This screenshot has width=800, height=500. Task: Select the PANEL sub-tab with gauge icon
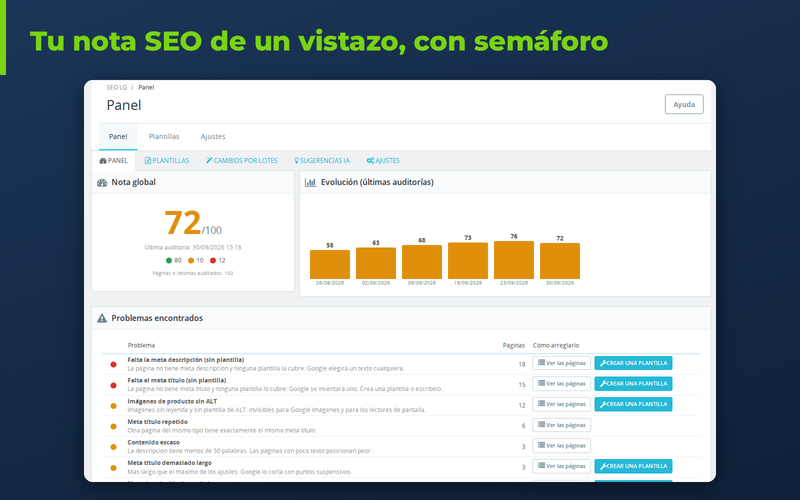(x=114, y=160)
